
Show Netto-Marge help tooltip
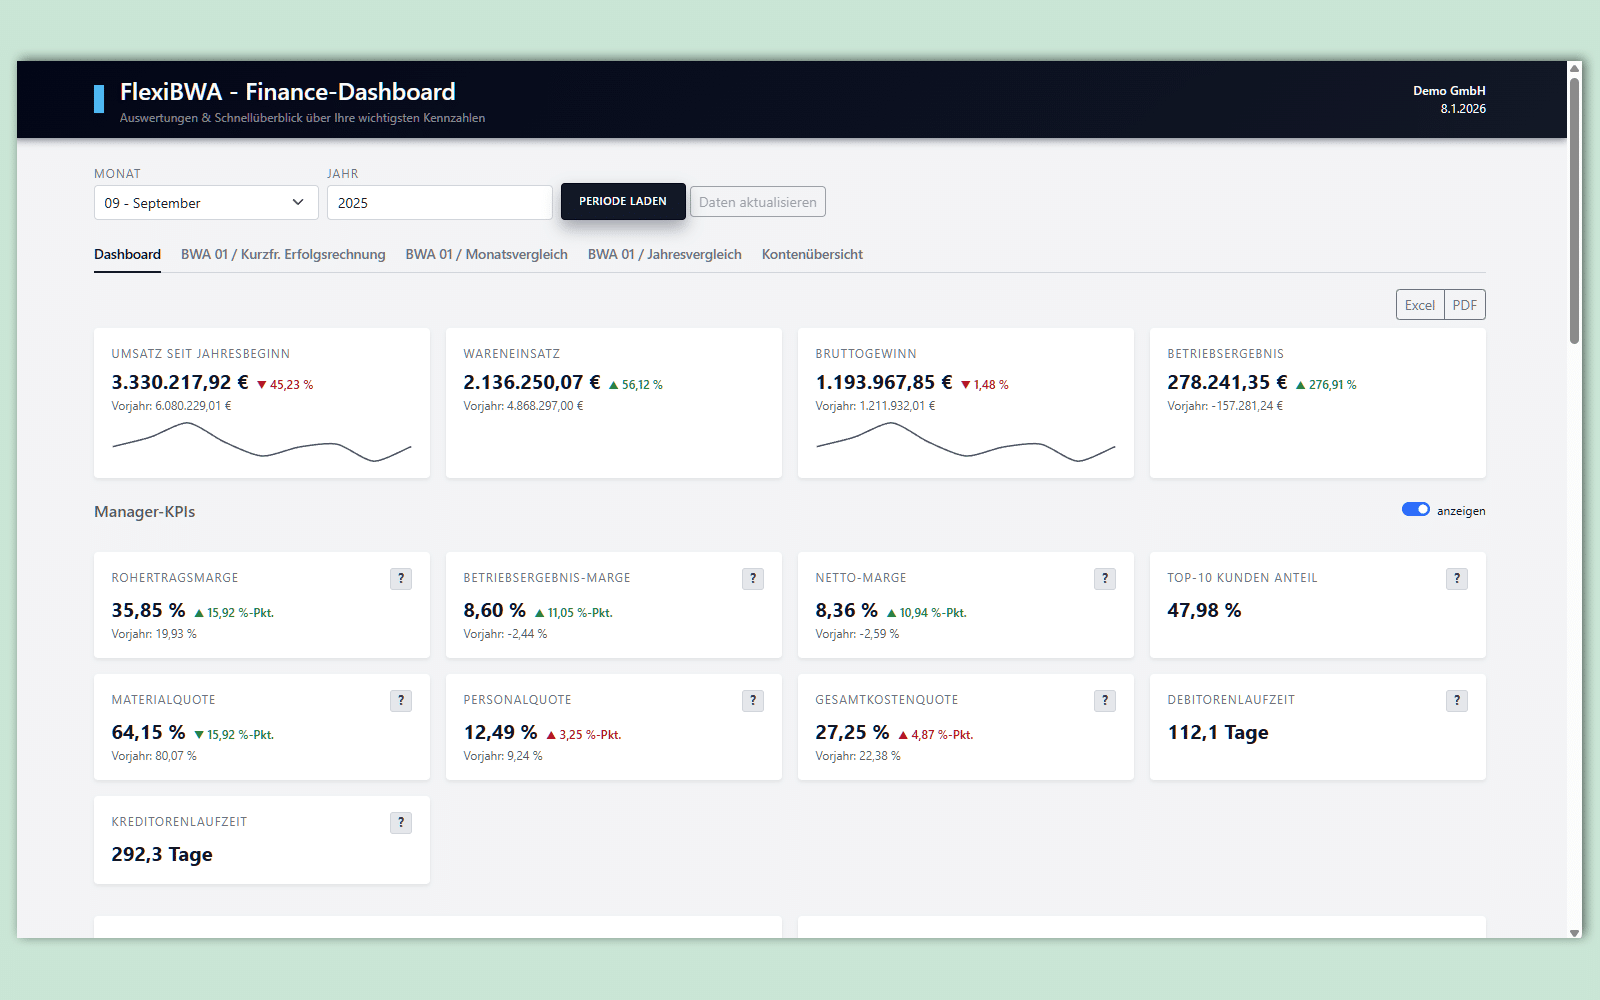[1105, 579]
